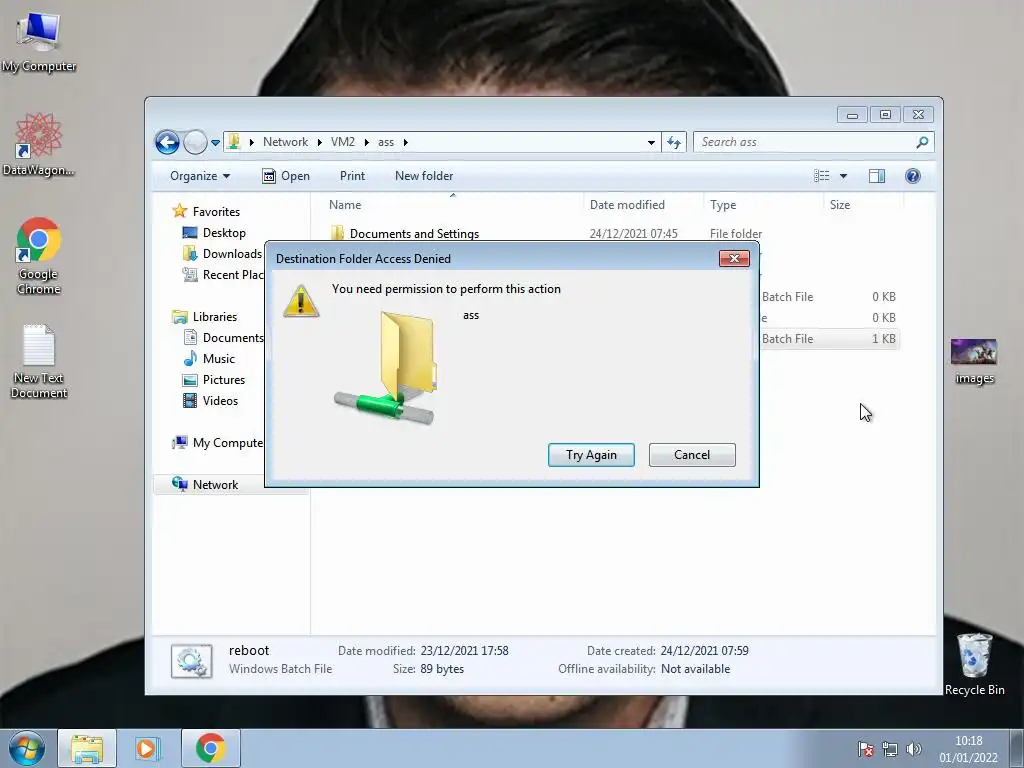Select New Text Document on desktop
The width and height of the screenshot is (1024, 768).
pos(39,361)
